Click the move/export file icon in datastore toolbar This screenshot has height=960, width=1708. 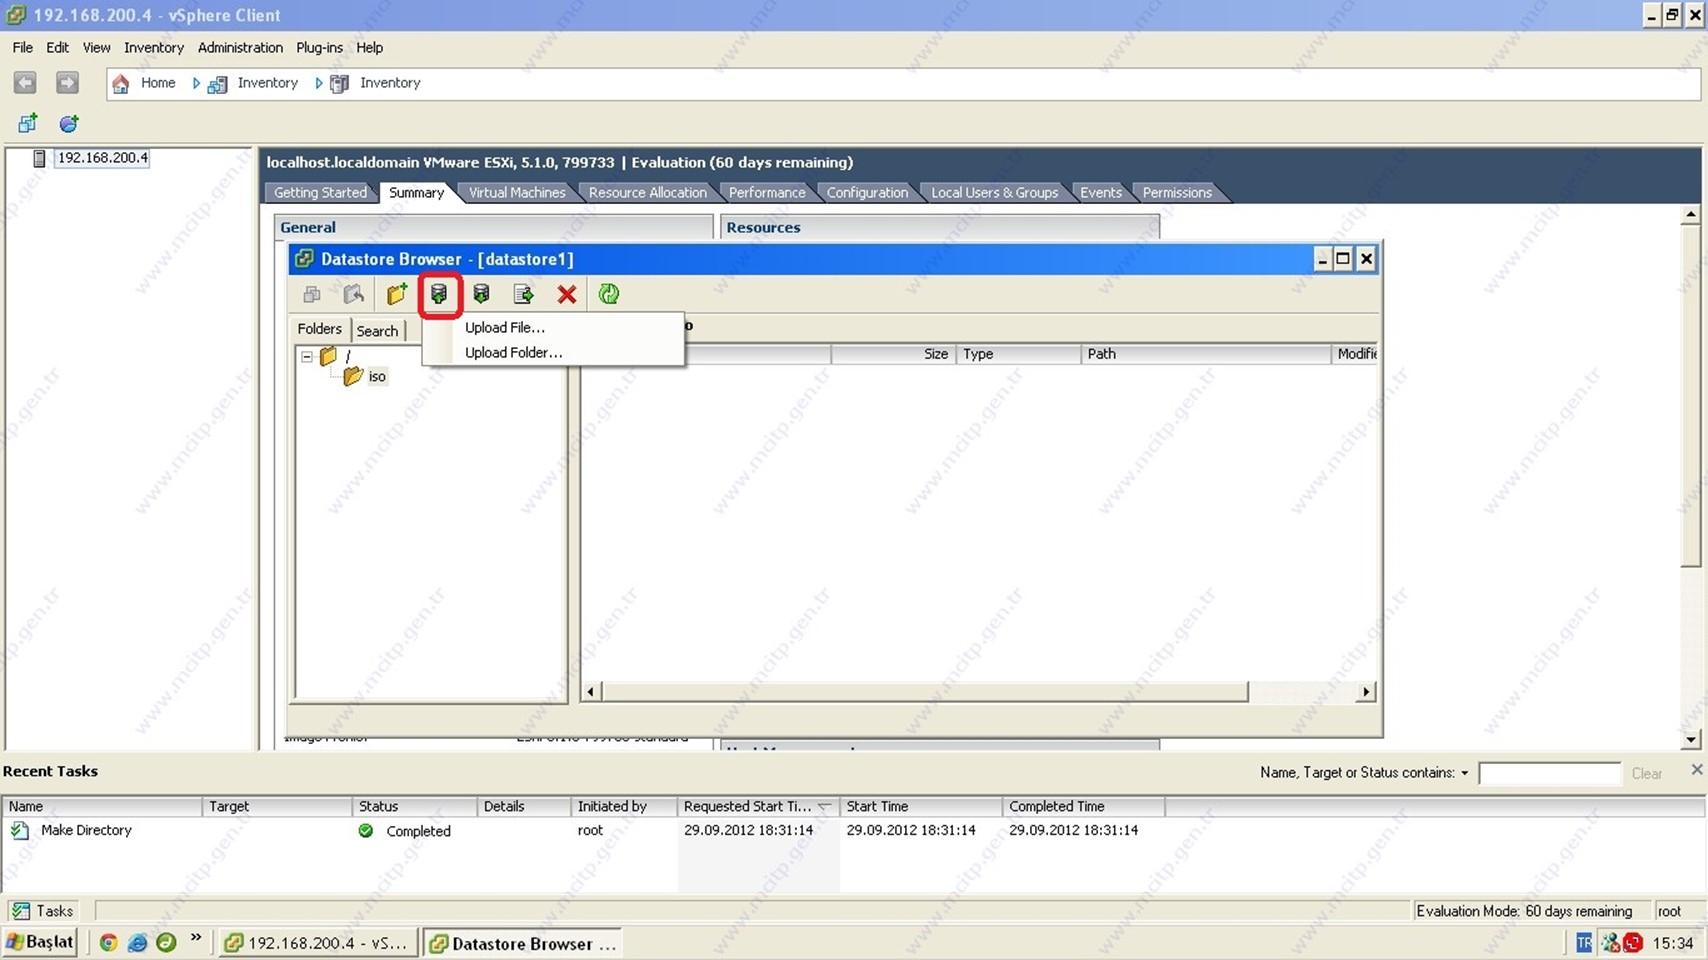(523, 294)
